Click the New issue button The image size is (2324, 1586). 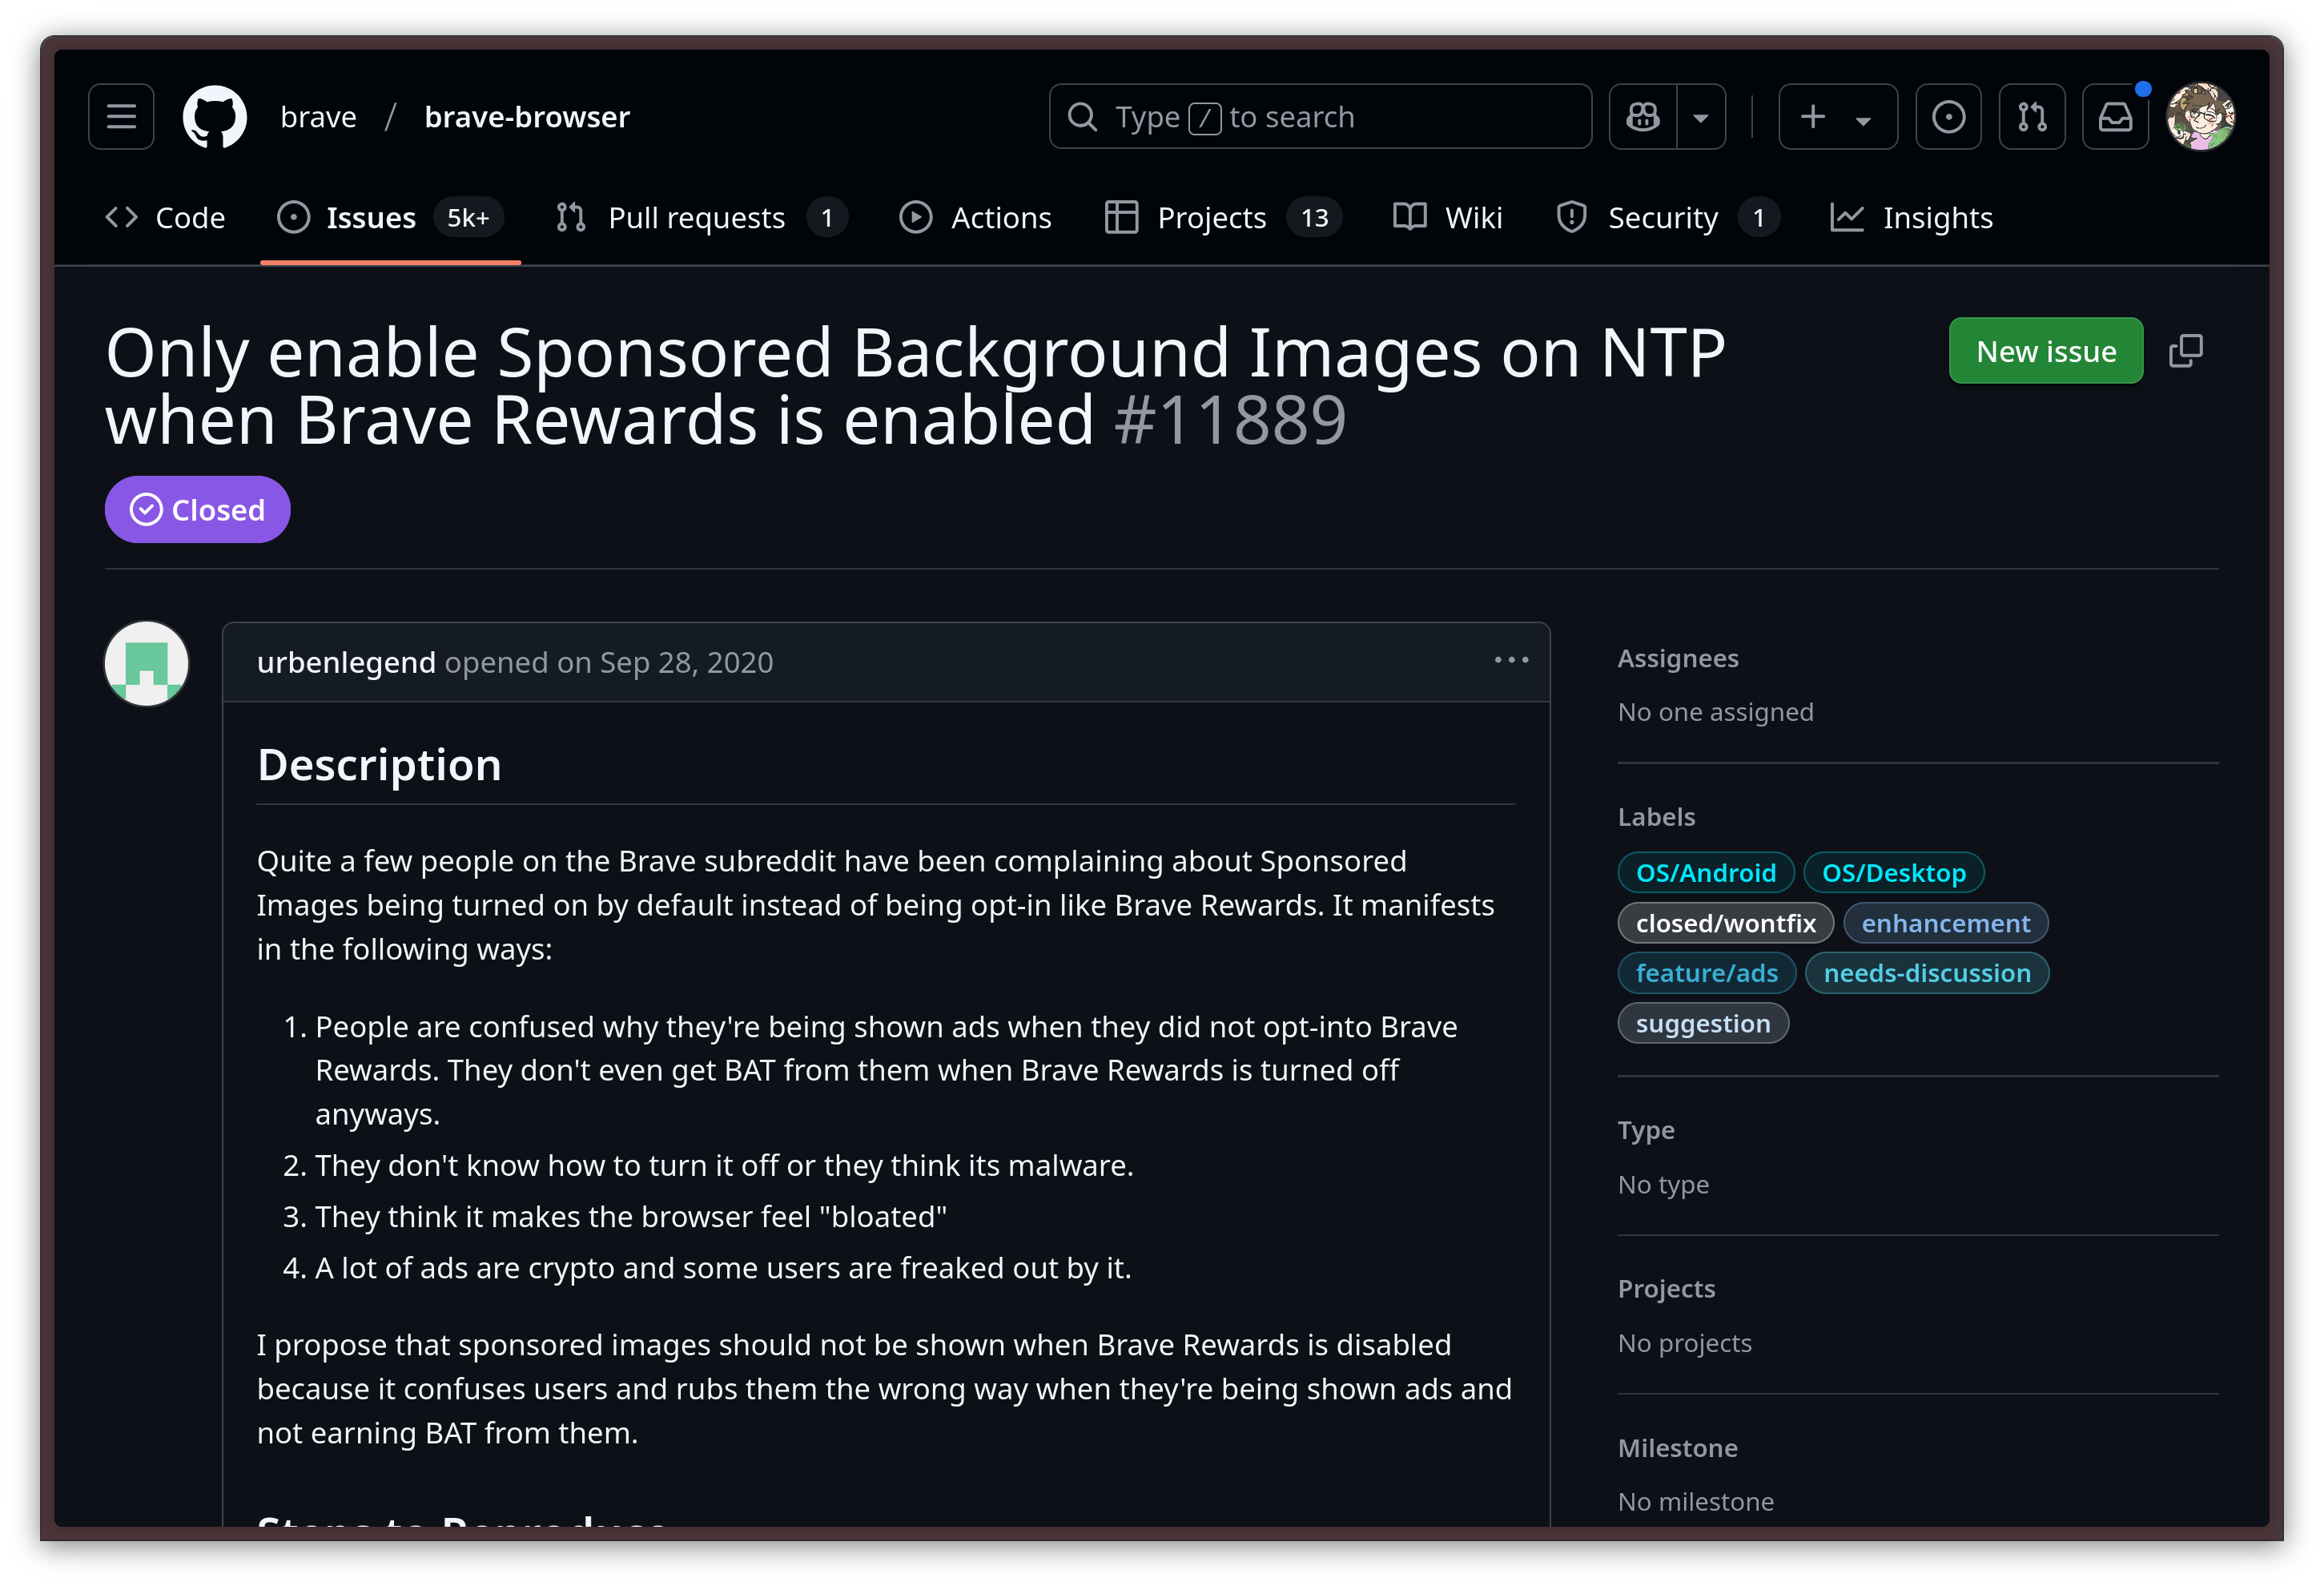[x=2045, y=351]
